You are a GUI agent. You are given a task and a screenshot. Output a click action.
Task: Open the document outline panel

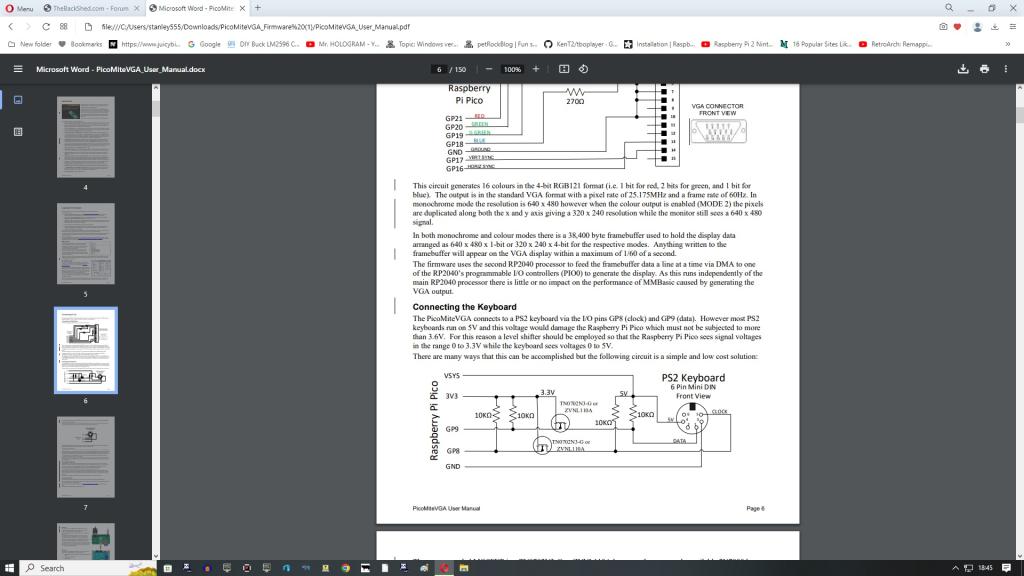click(x=17, y=131)
